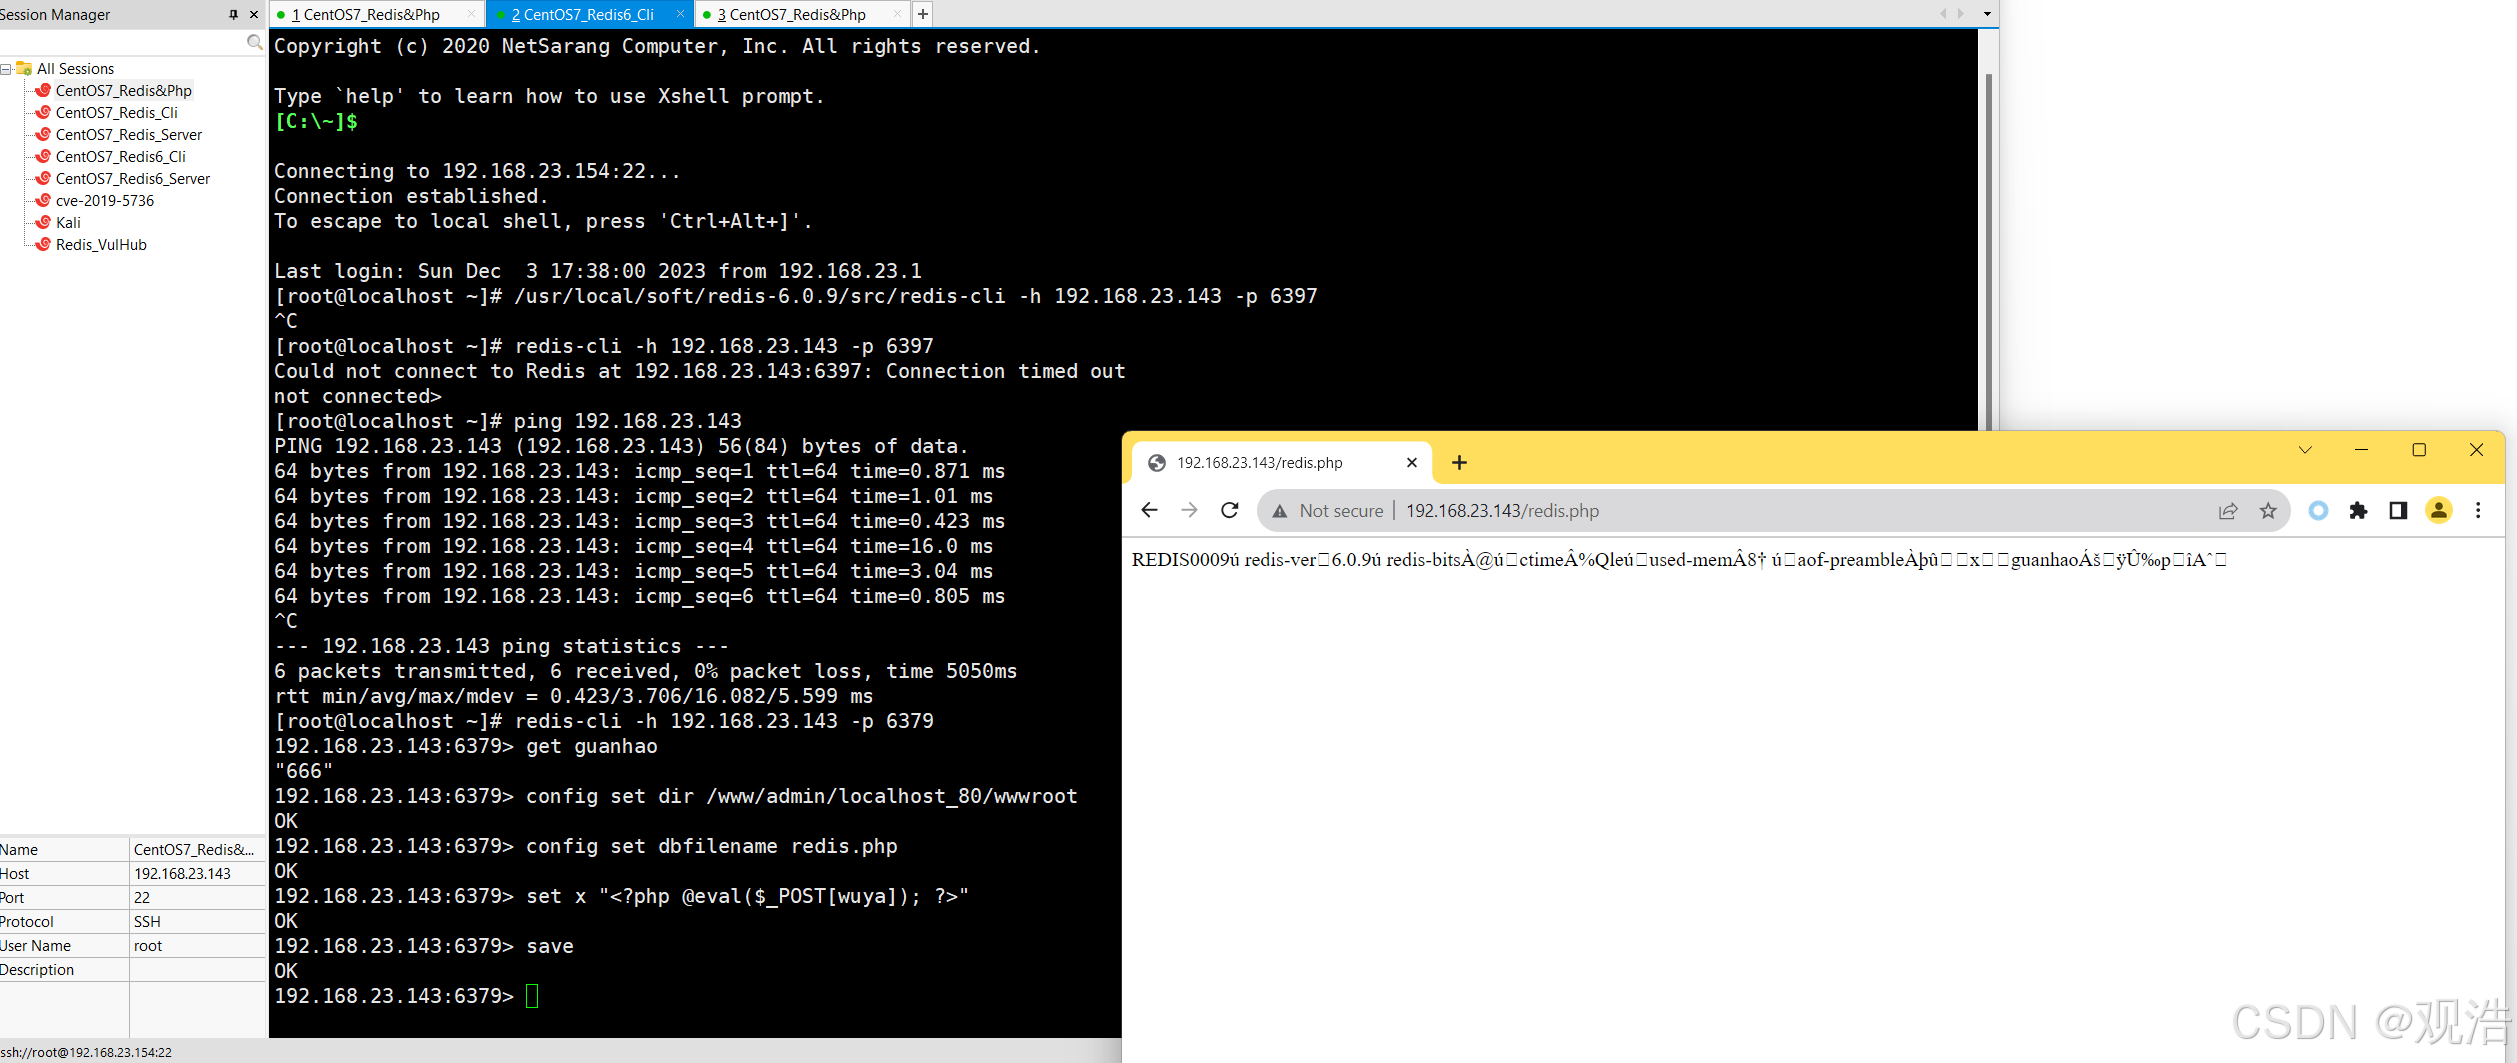
Task: Close the browser window
Action: pyautogui.click(x=2477, y=450)
